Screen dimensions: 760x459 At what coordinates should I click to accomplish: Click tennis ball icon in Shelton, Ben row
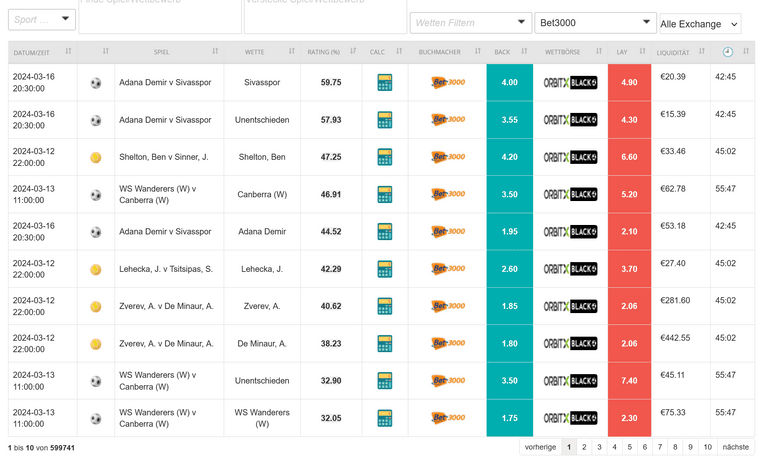tap(96, 158)
